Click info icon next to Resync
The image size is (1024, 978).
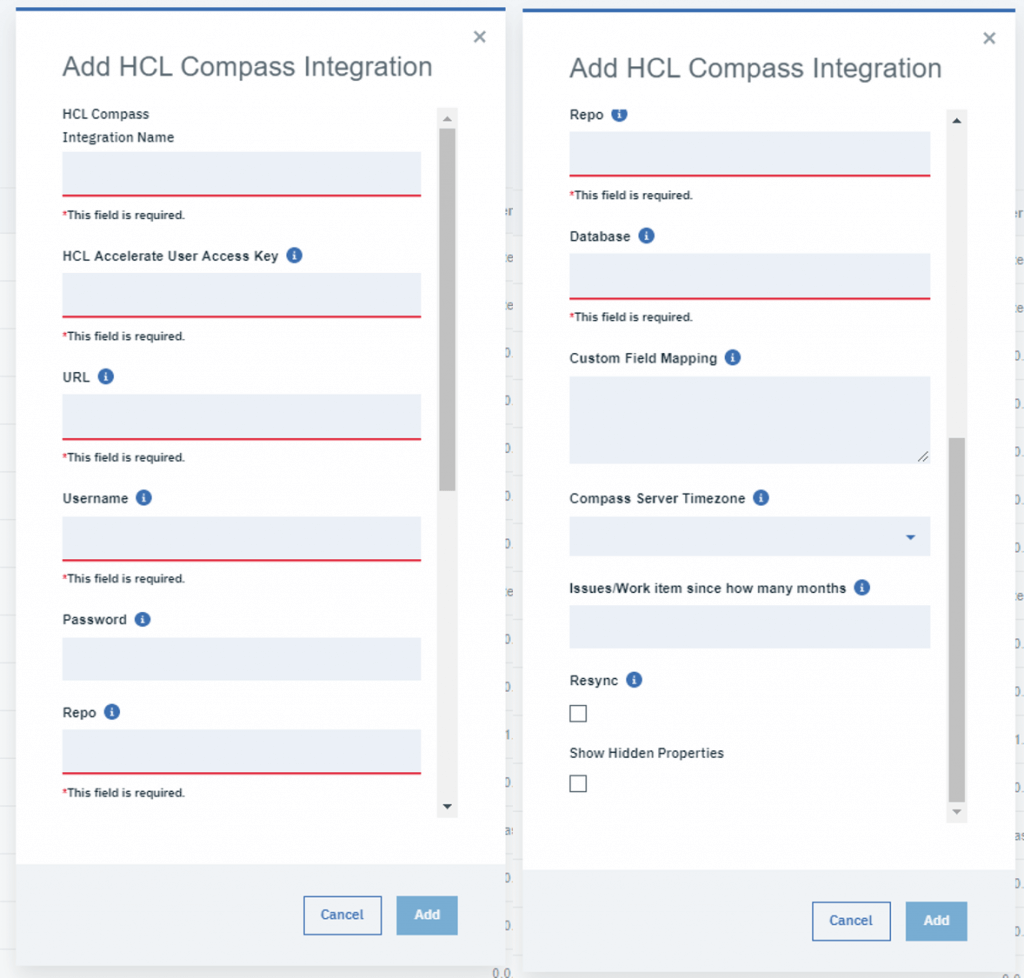pyautogui.click(x=634, y=680)
